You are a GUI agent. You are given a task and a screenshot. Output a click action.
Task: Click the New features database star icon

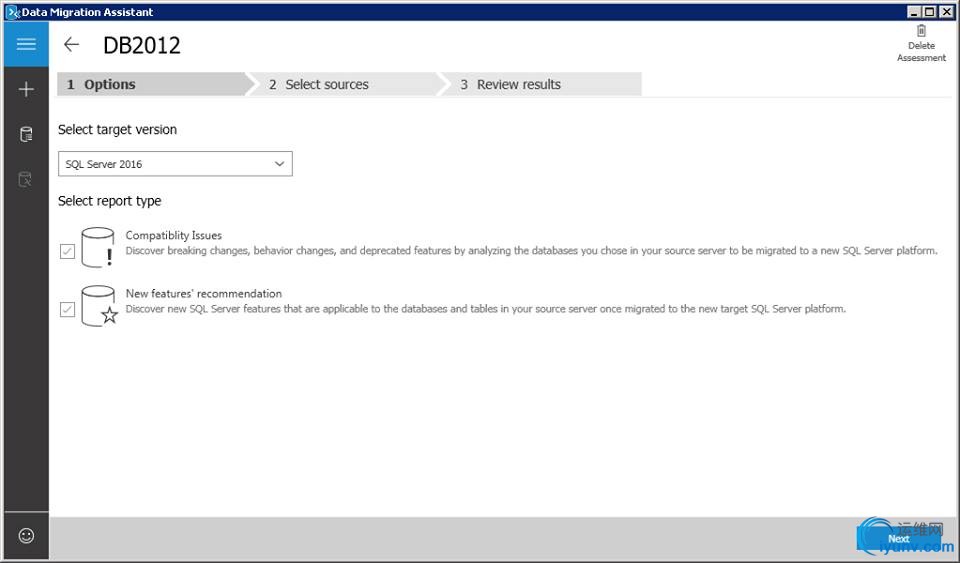pyautogui.click(x=99, y=305)
